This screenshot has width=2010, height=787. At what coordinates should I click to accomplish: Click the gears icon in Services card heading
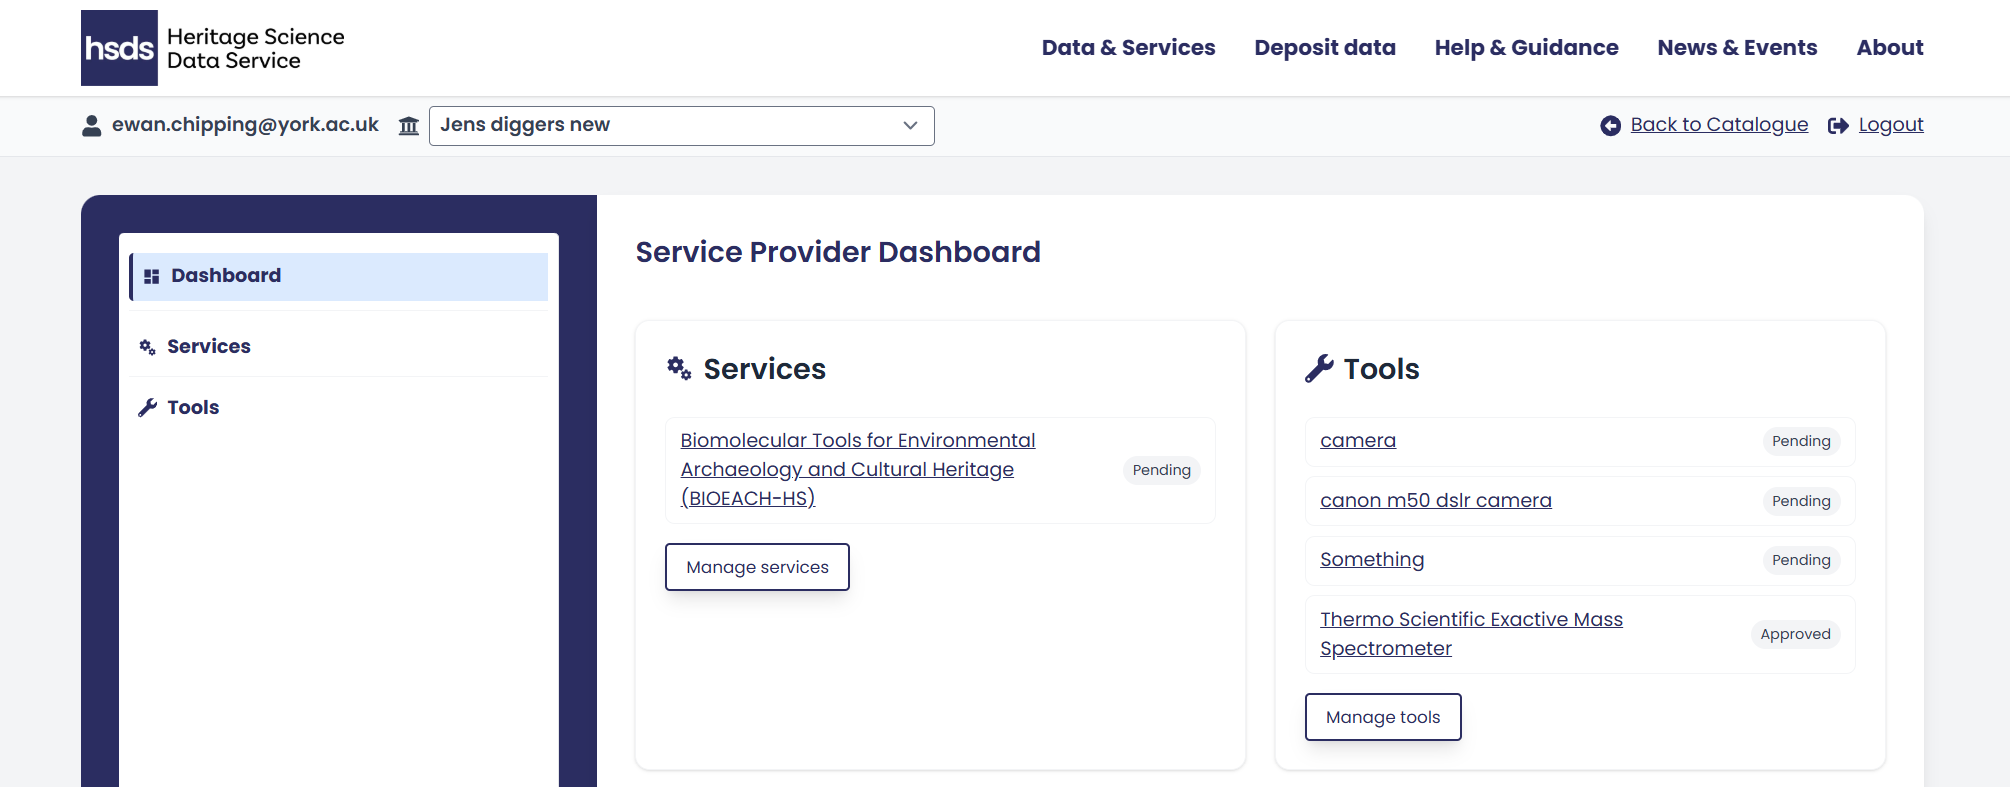679,369
